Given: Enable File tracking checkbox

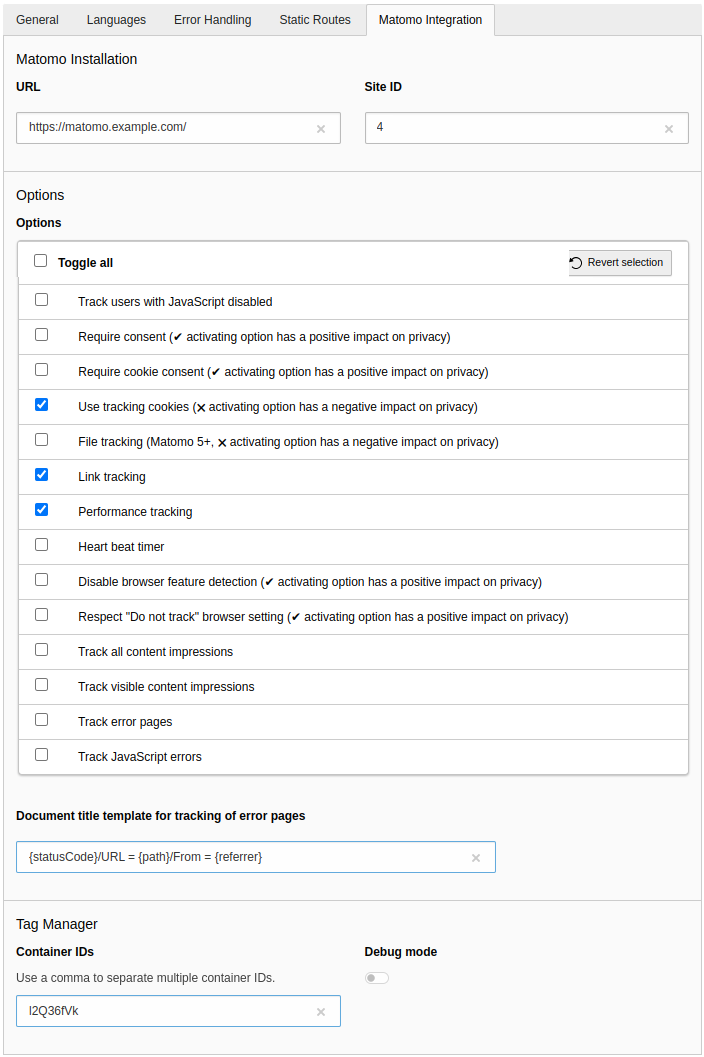Looking at the screenshot, I should click(x=42, y=440).
